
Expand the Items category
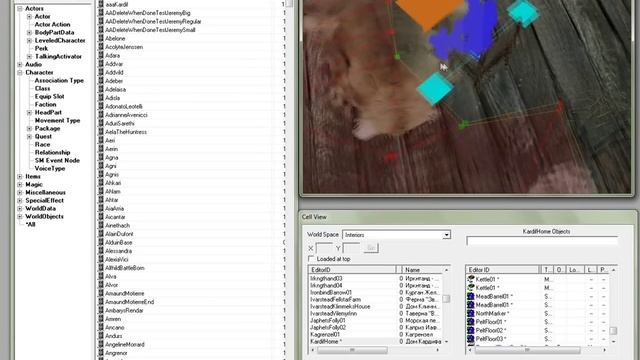(20, 177)
